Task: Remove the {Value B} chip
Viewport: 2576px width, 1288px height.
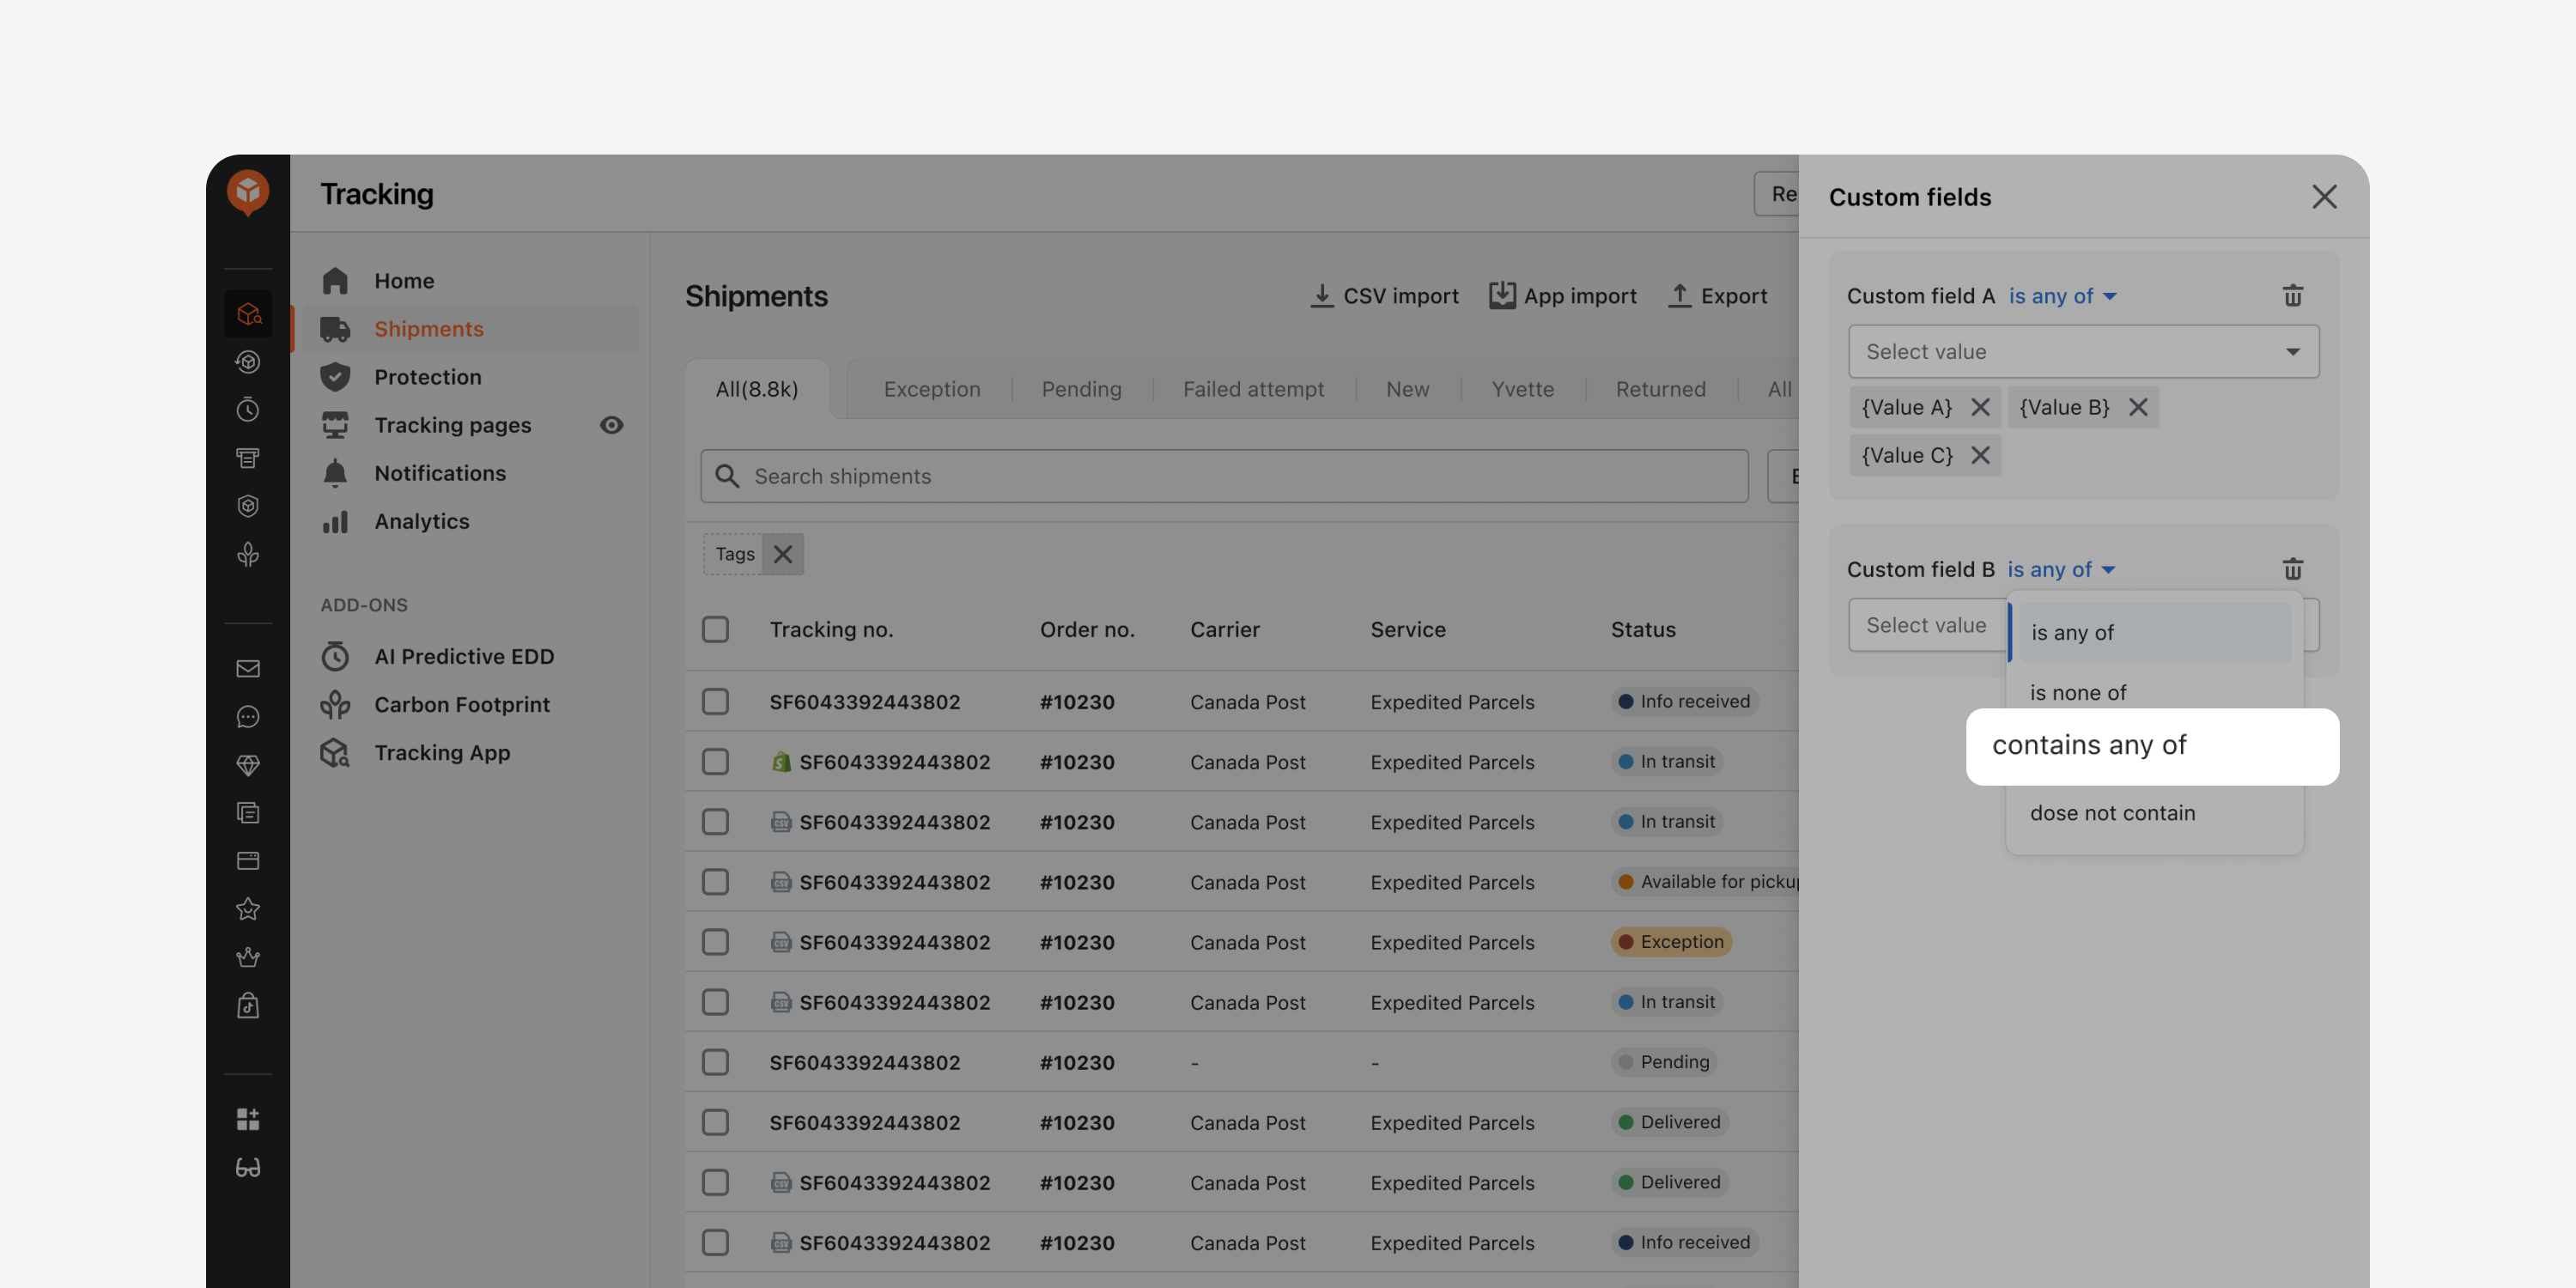Action: point(2138,407)
